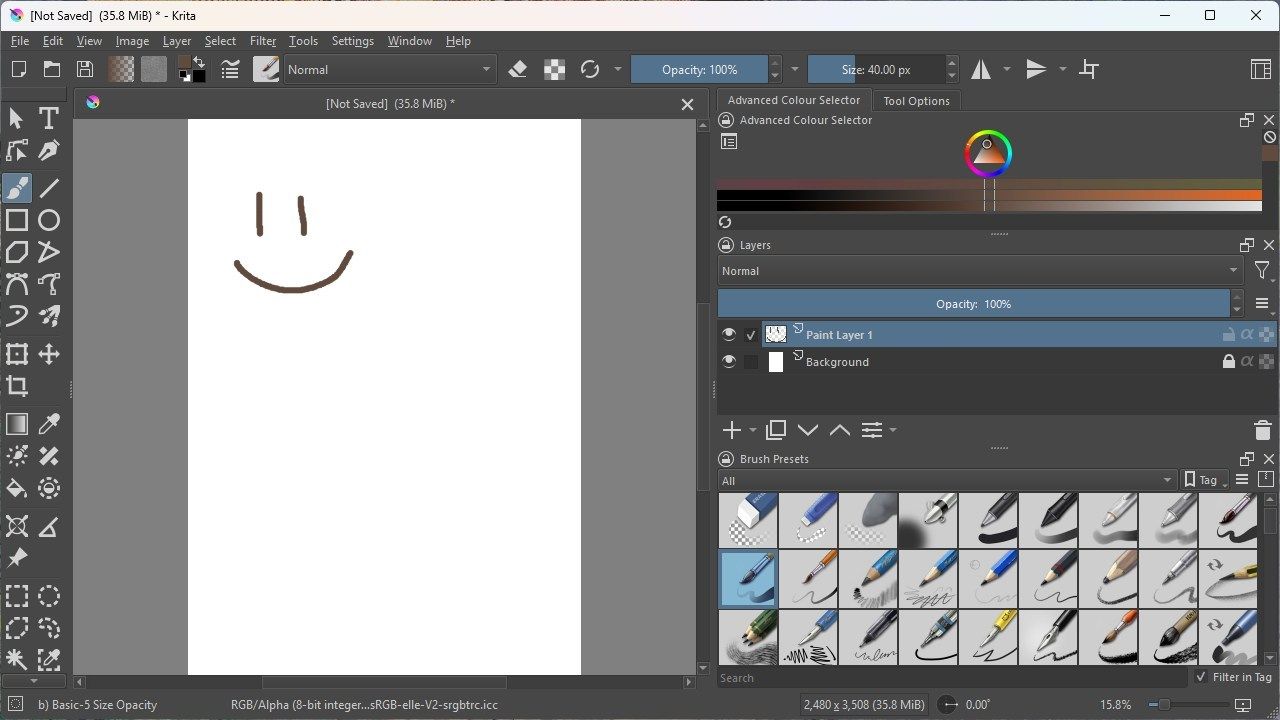Expand the add layer type dropdown arrow
The width and height of the screenshot is (1280, 720).
tap(753, 430)
